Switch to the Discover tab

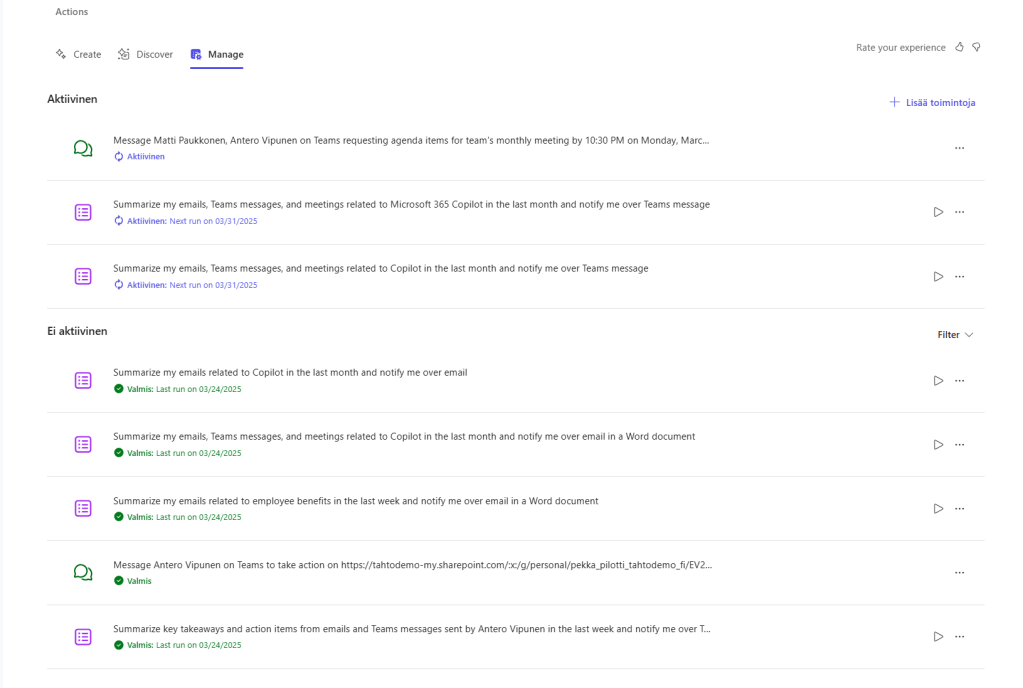point(145,54)
